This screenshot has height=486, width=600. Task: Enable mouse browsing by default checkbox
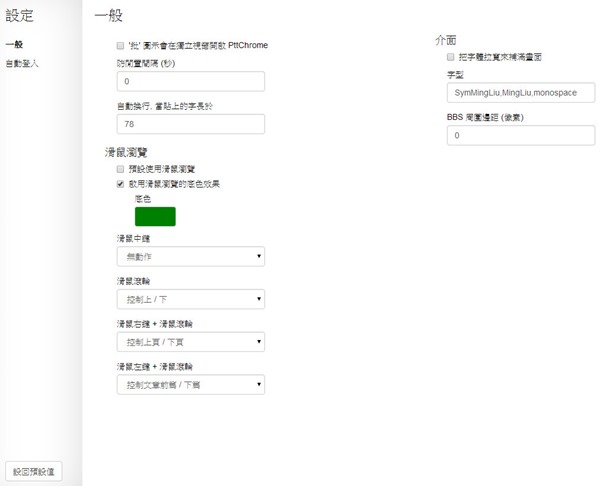pyautogui.click(x=121, y=170)
